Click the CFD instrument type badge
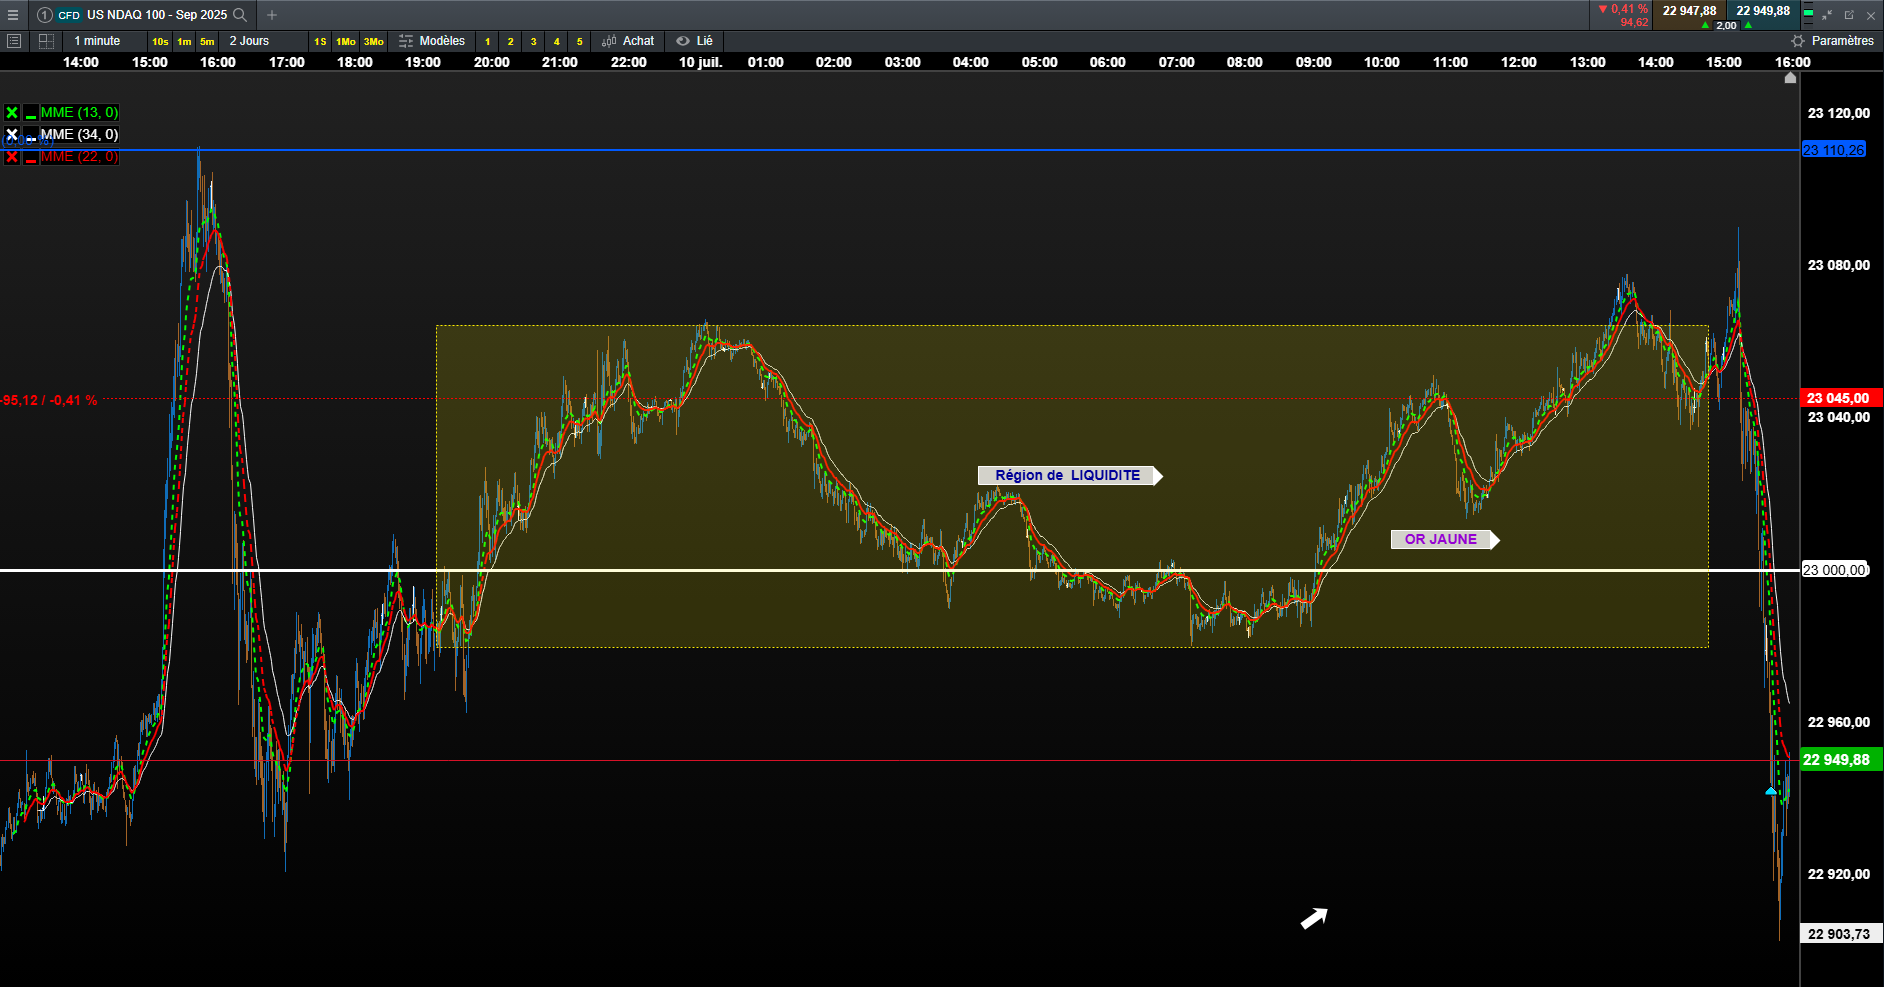The image size is (1884, 987). point(69,15)
